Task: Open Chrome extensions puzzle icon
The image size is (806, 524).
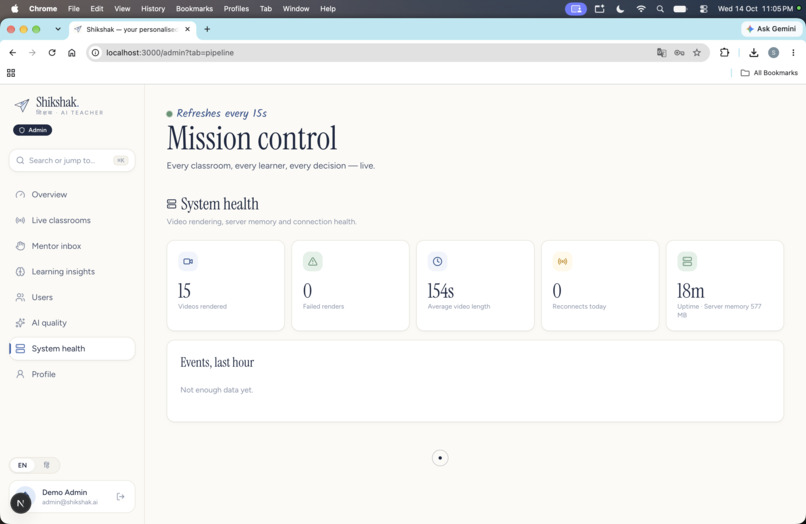Action: (x=724, y=52)
